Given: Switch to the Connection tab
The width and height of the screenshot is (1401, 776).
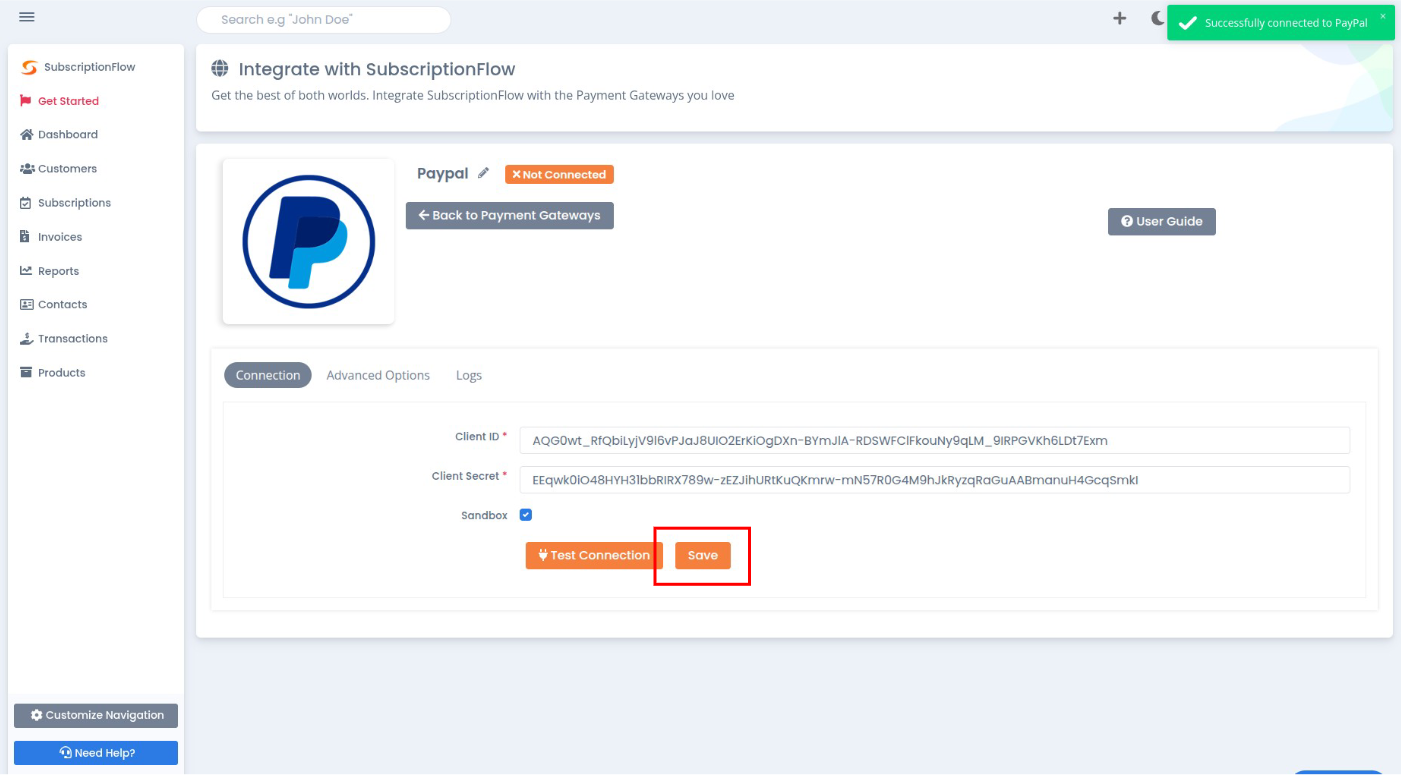Looking at the screenshot, I should coord(268,375).
